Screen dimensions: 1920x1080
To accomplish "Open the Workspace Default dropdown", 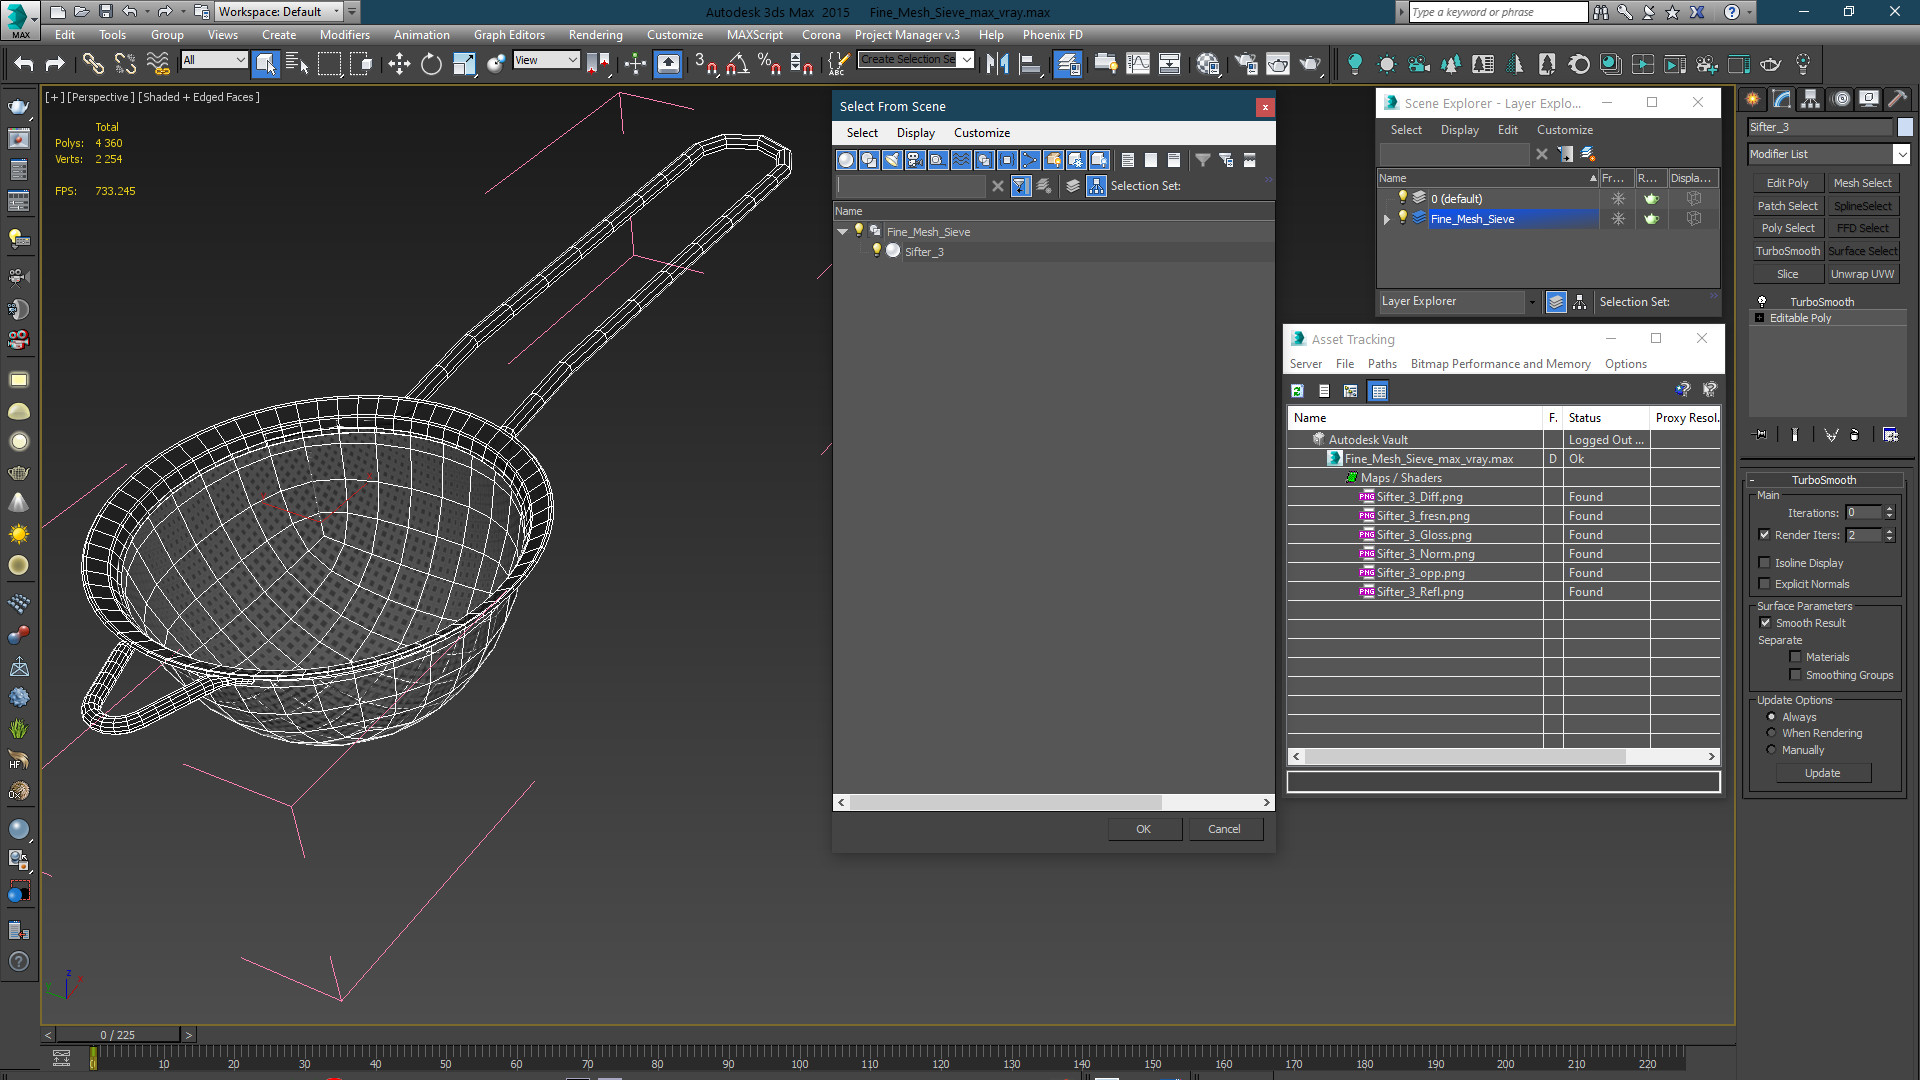I will [x=336, y=12].
